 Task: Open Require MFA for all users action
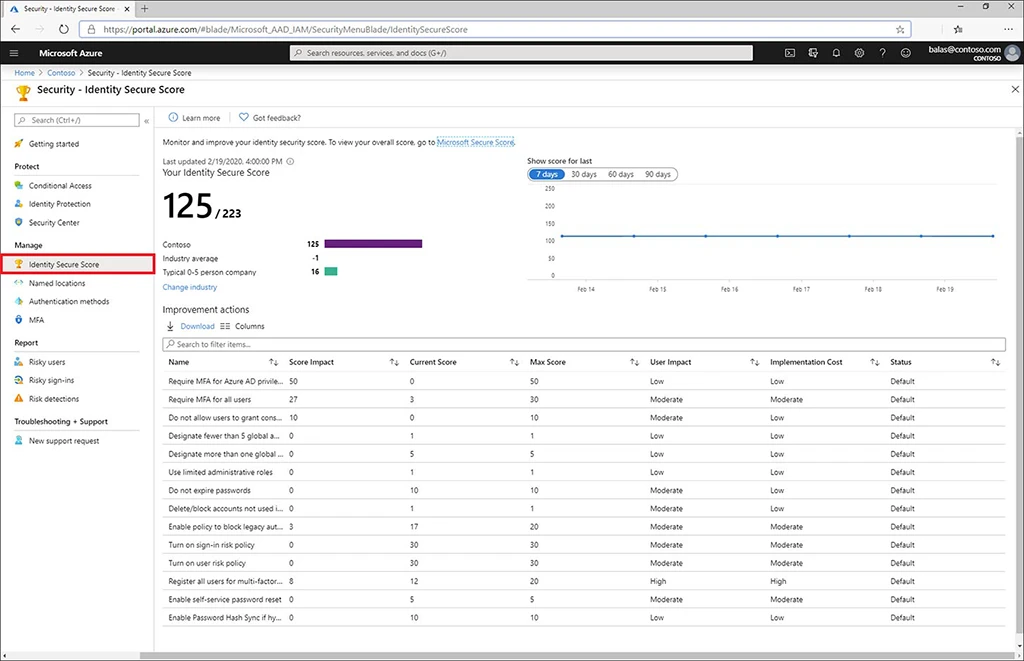210,400
